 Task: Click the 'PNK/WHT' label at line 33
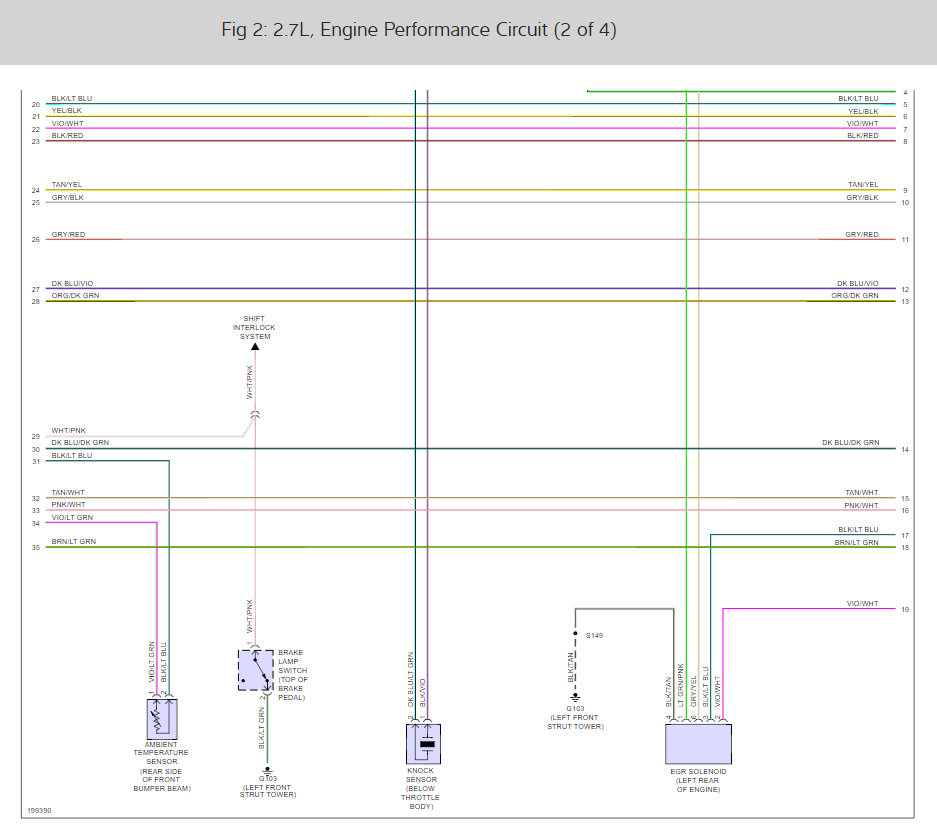68,505
